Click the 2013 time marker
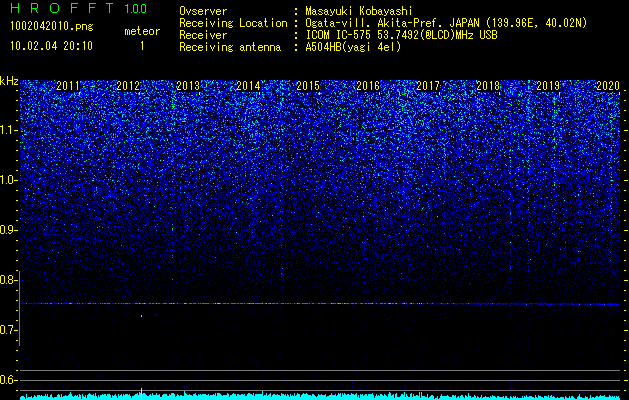The image size is (629, 400). [188, 86]
